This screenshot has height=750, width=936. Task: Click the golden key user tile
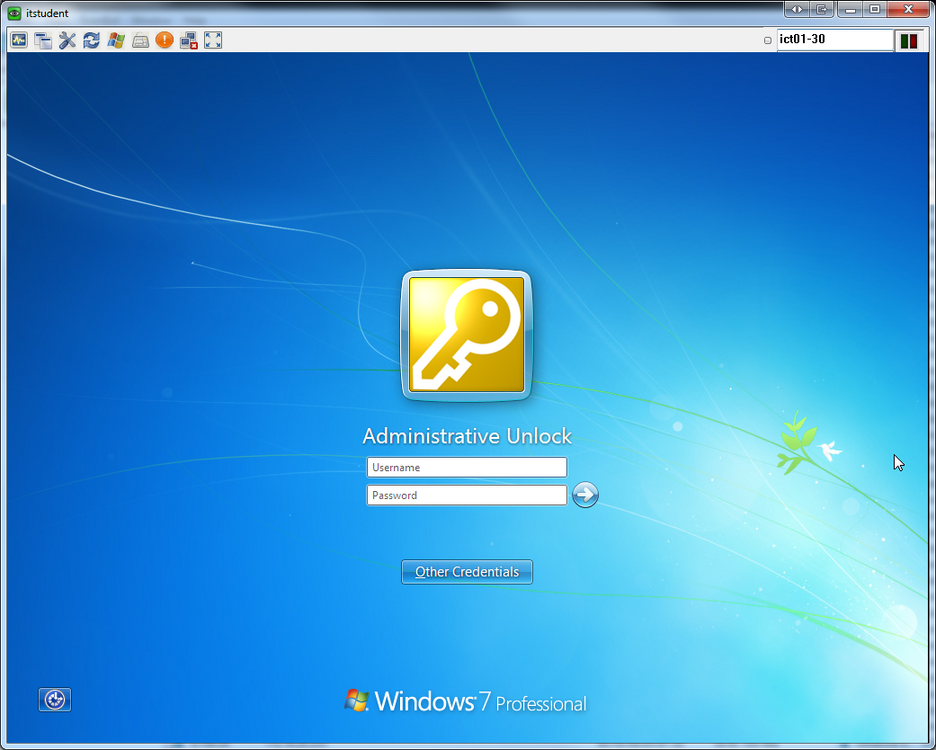tap(466, 335)
